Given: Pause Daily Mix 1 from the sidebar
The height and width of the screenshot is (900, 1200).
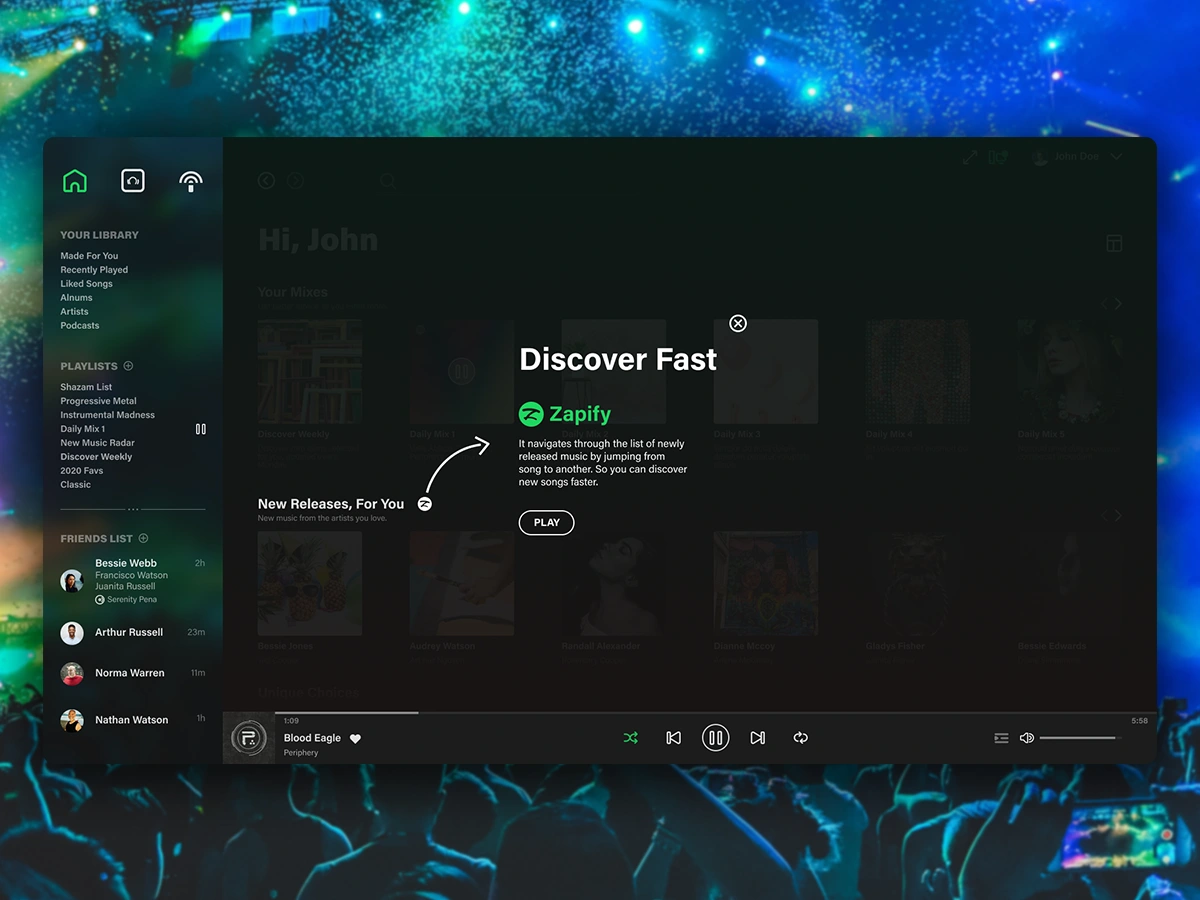Looking at the screenshot, I should click(201, 429).
